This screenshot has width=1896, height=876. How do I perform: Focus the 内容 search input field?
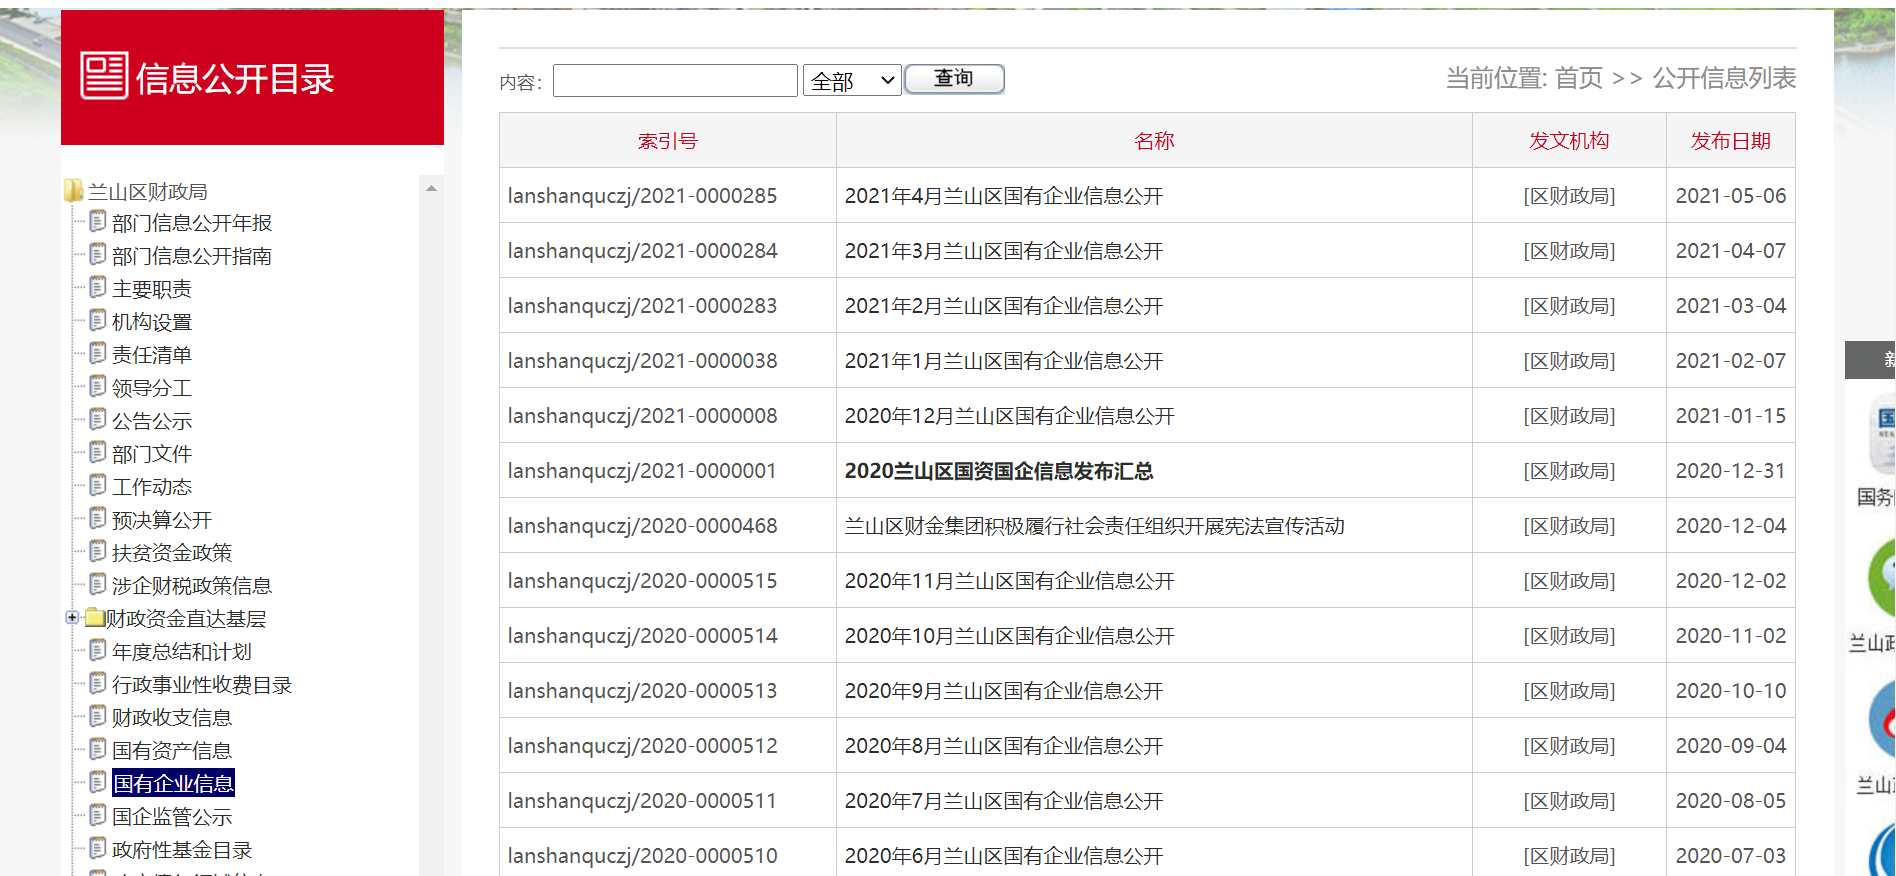(x=675, y=80)
